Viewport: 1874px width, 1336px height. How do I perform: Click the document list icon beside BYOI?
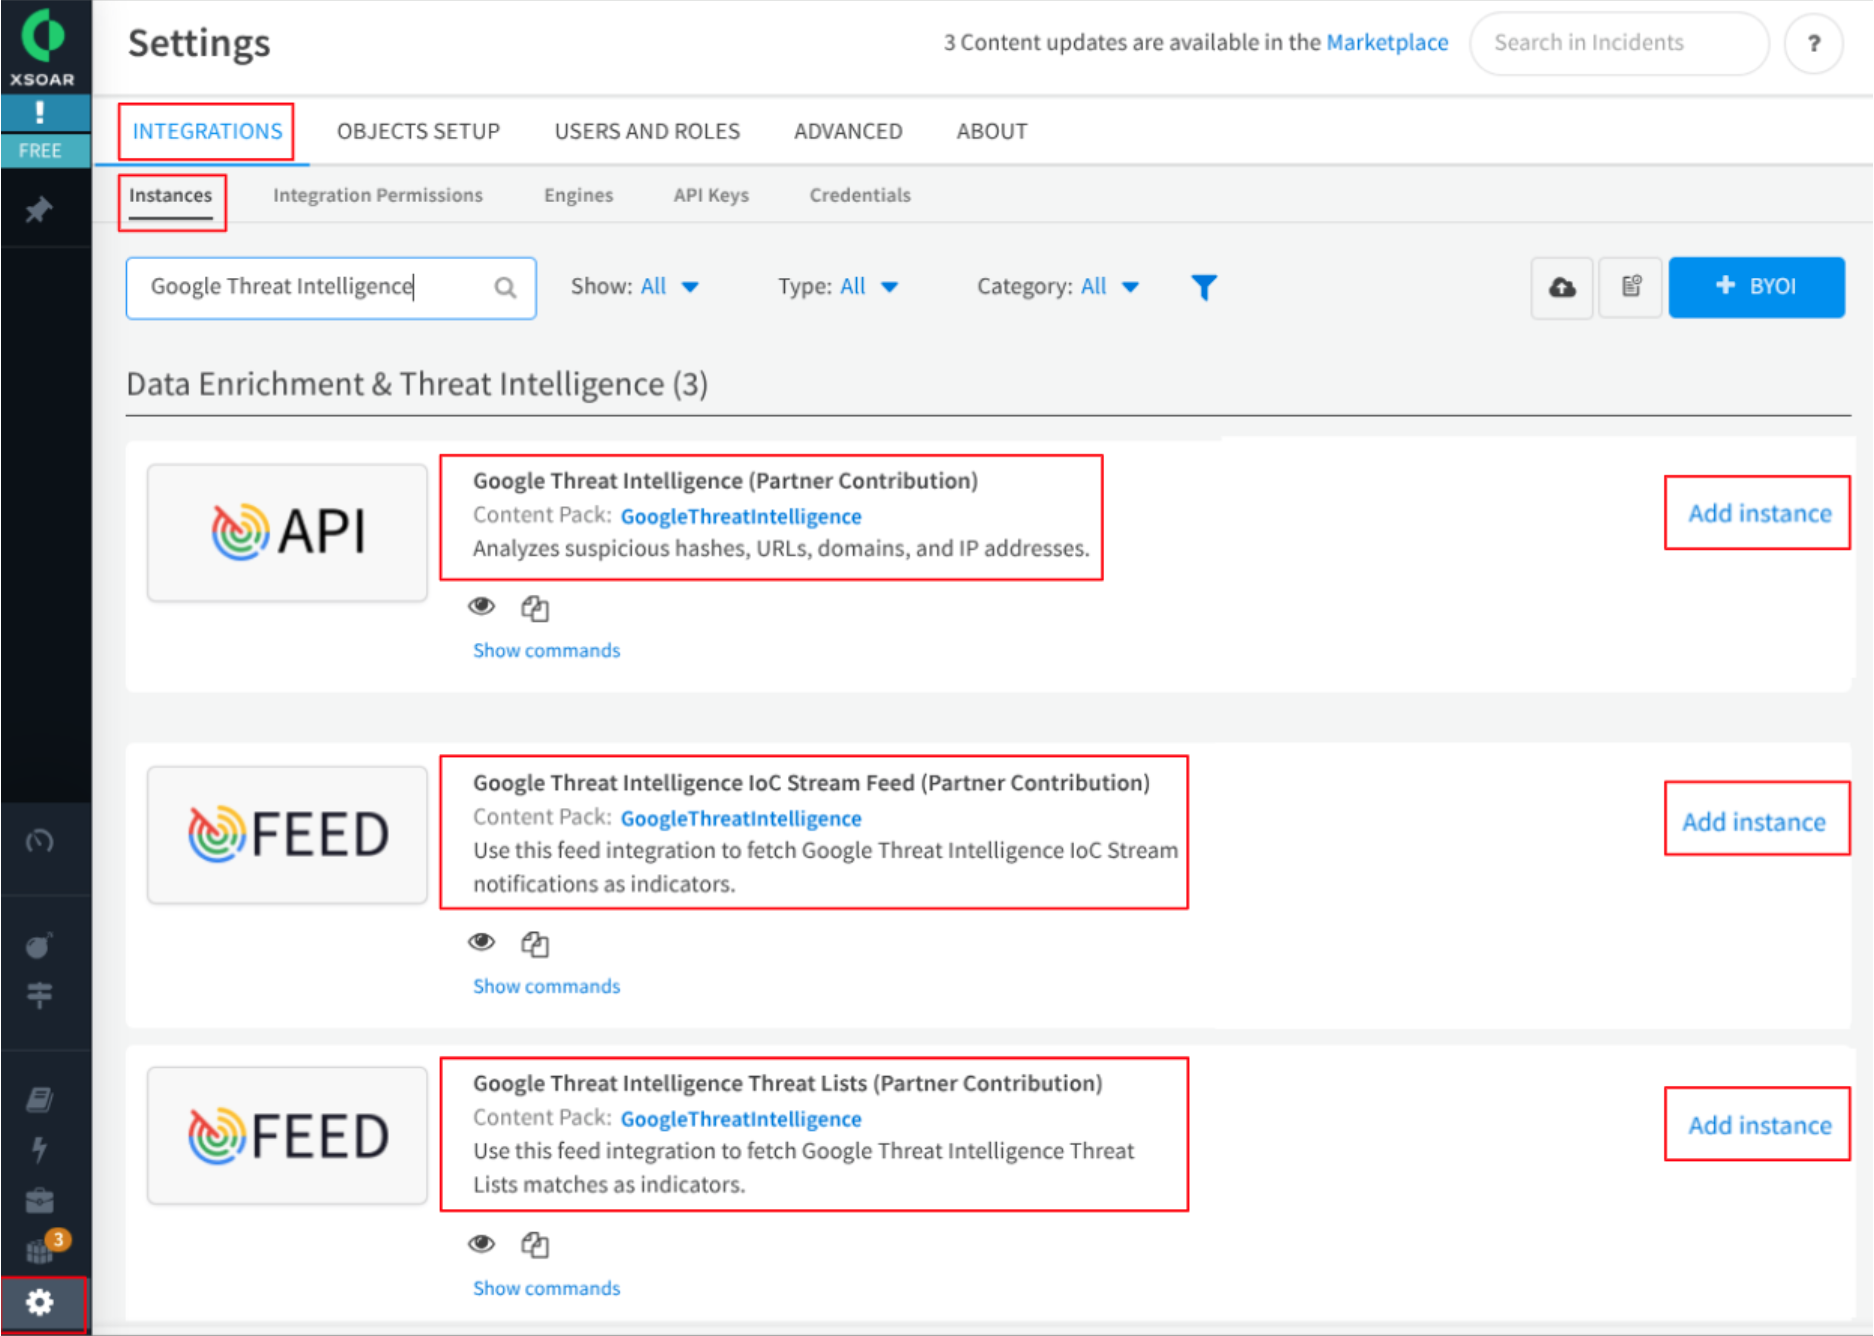point(1631,288)
